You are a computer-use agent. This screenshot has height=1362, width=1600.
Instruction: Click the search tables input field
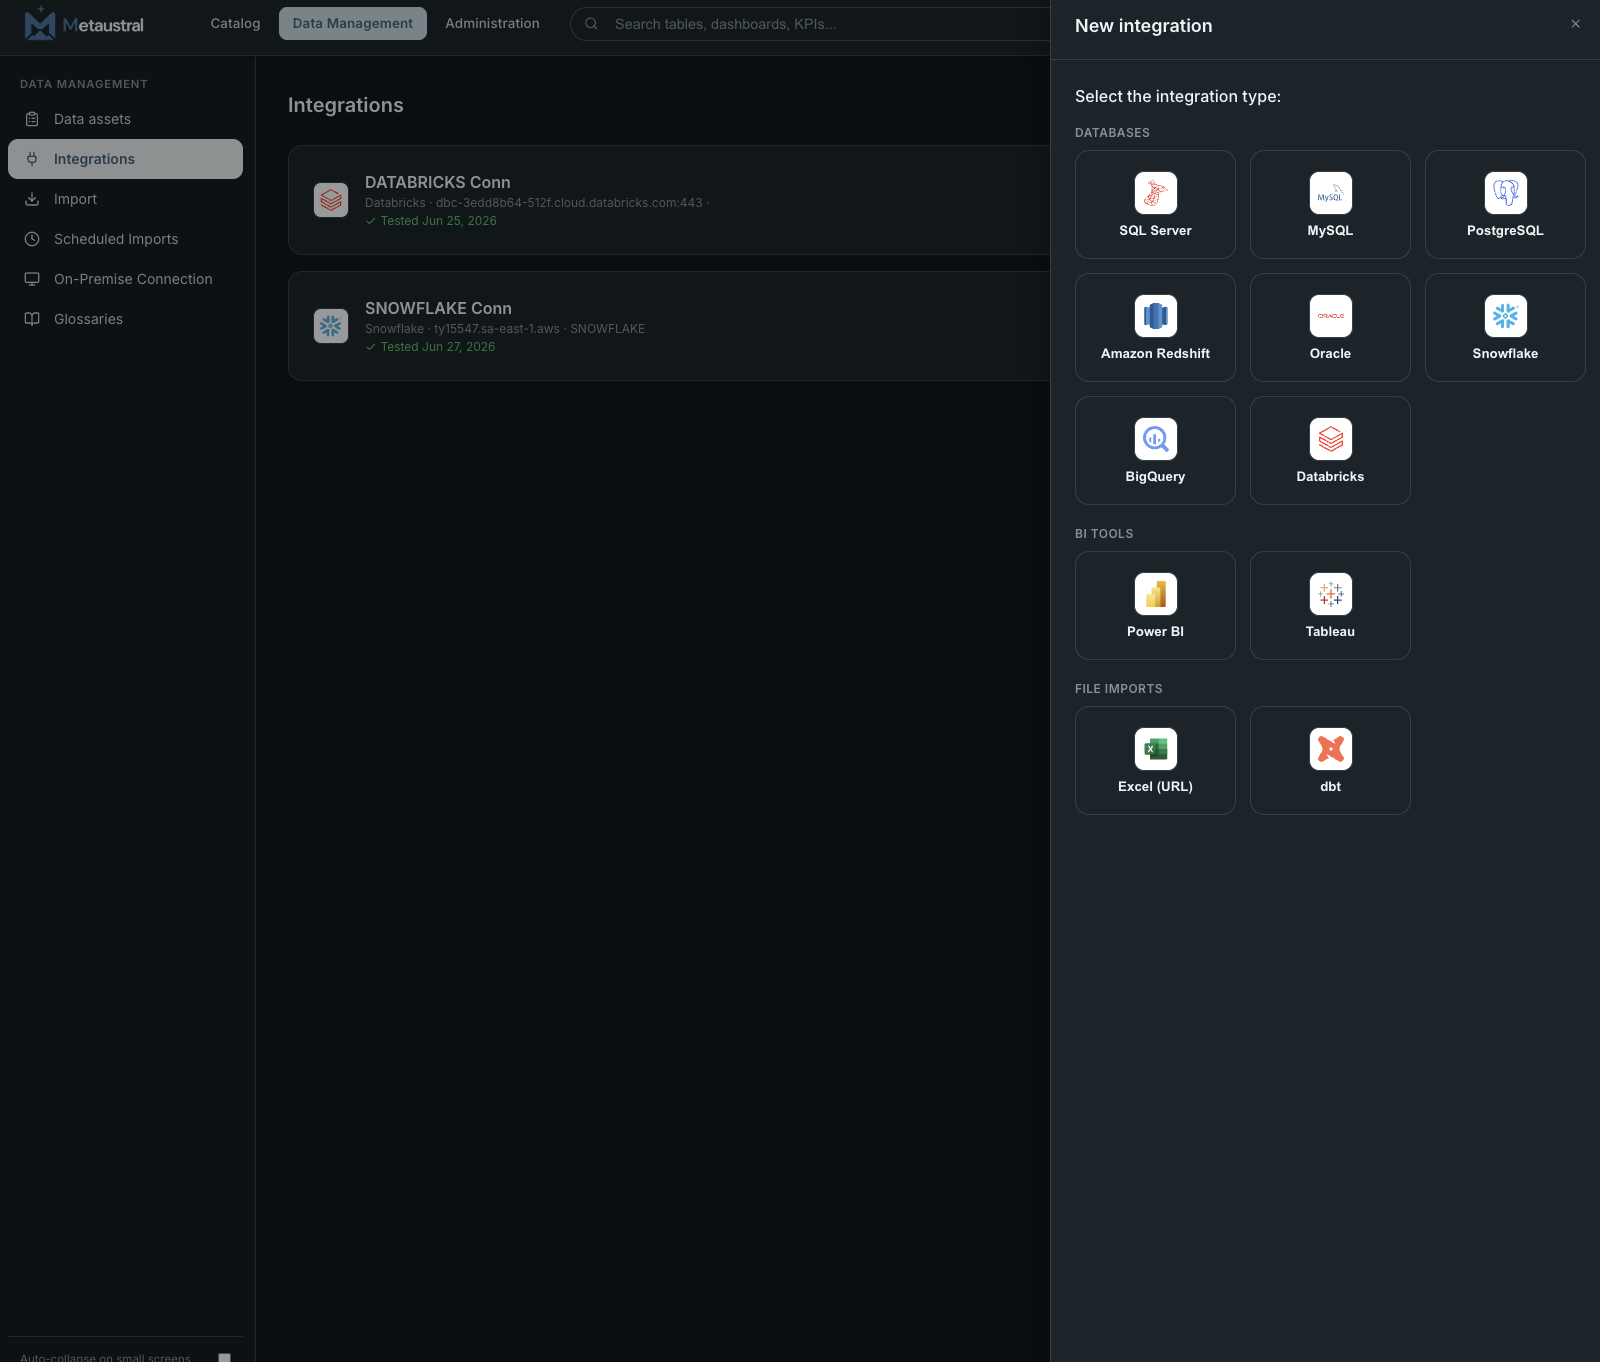[x=810, y=24]
